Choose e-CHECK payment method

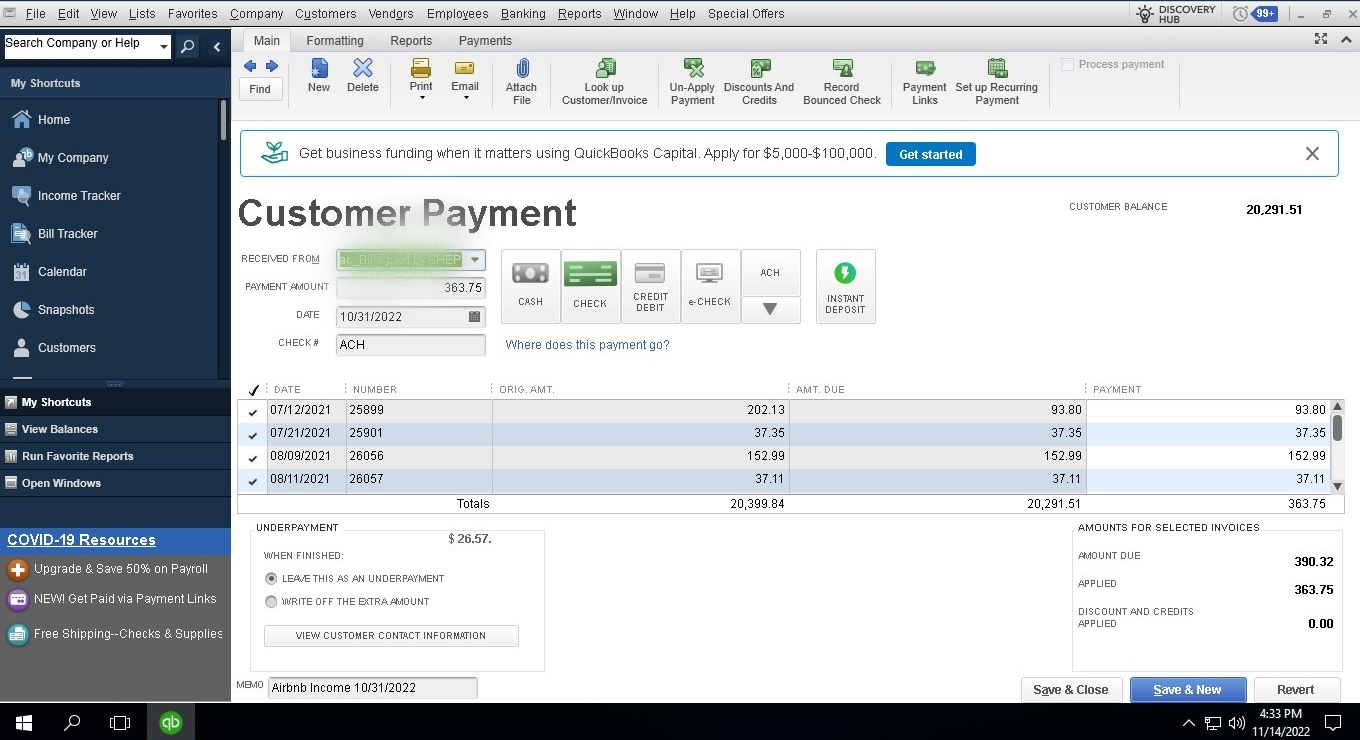pyautogui.click(x=710, y=286)
